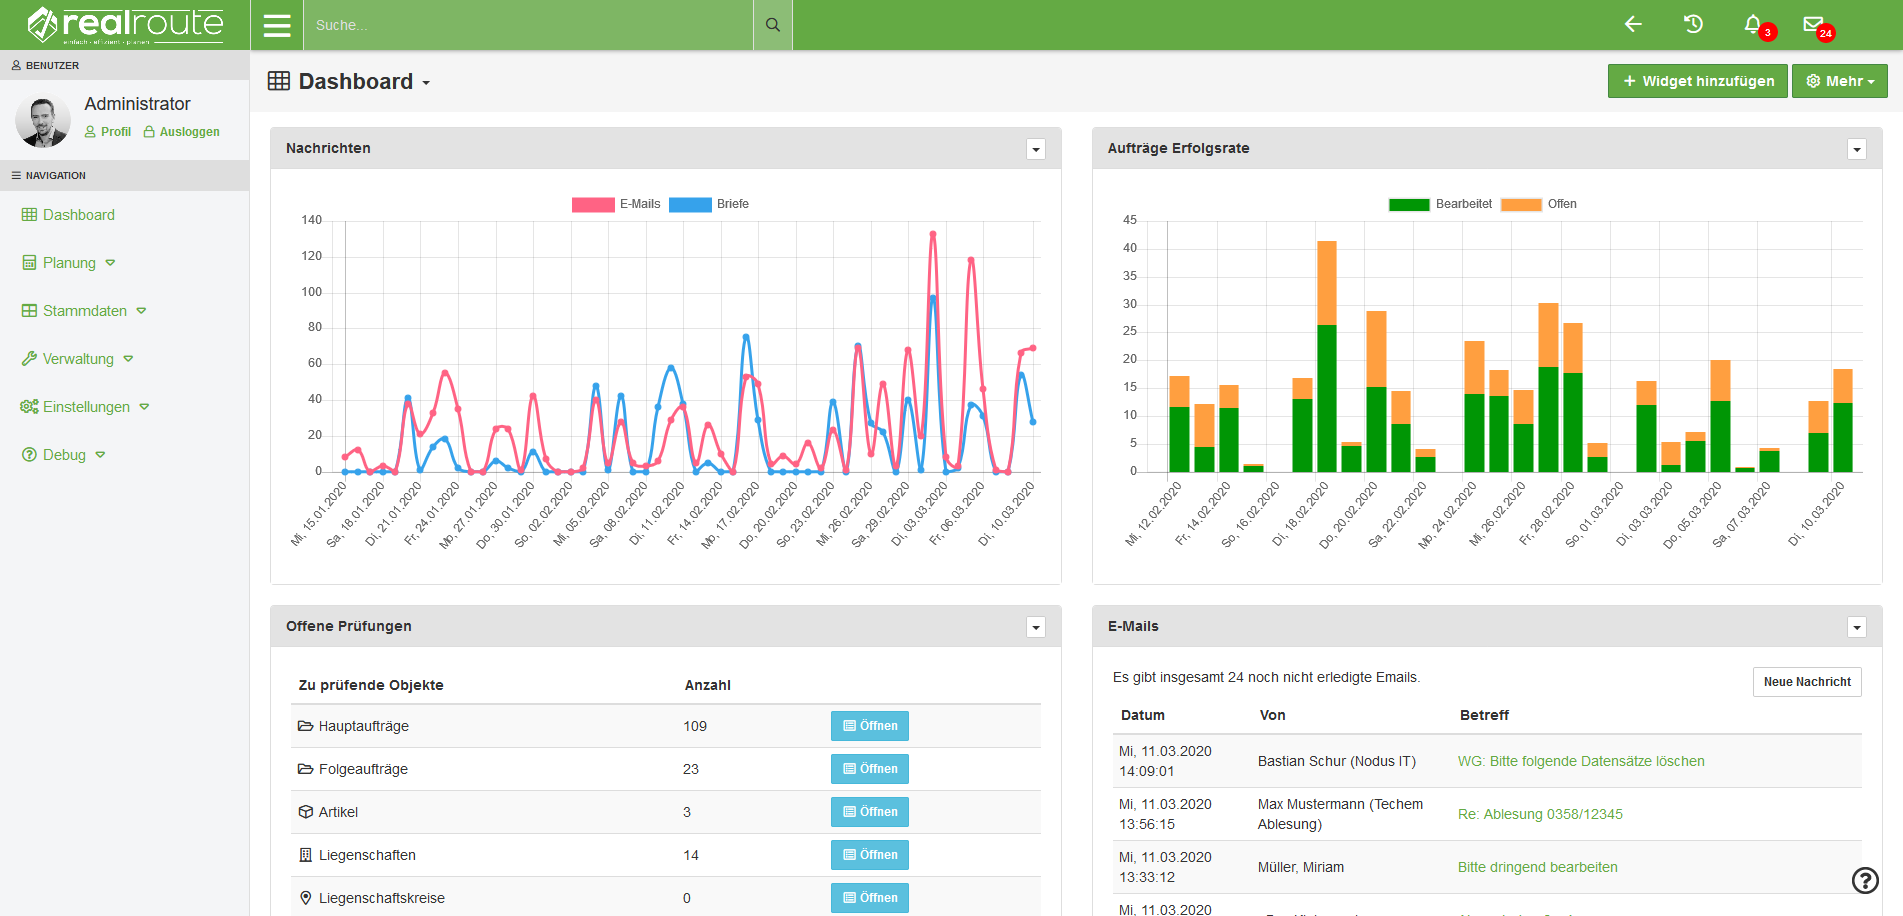Open the history clock icon
The height and width of the screenshot is (916, 1903).
(1693, 24)
